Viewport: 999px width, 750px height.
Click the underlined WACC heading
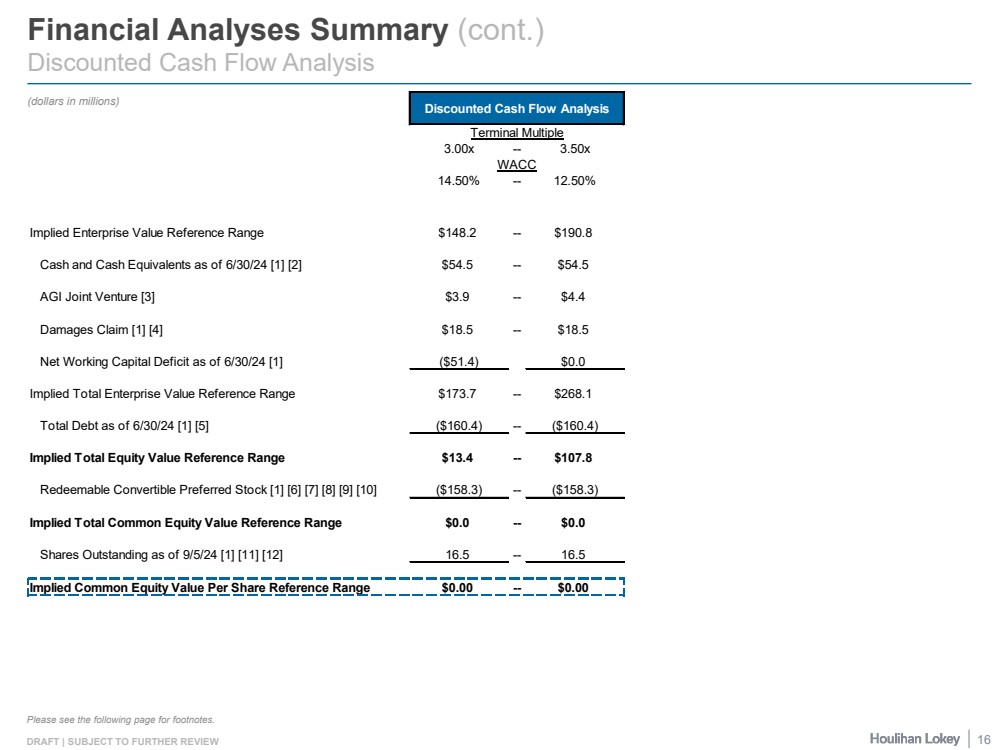click(516, 165)
